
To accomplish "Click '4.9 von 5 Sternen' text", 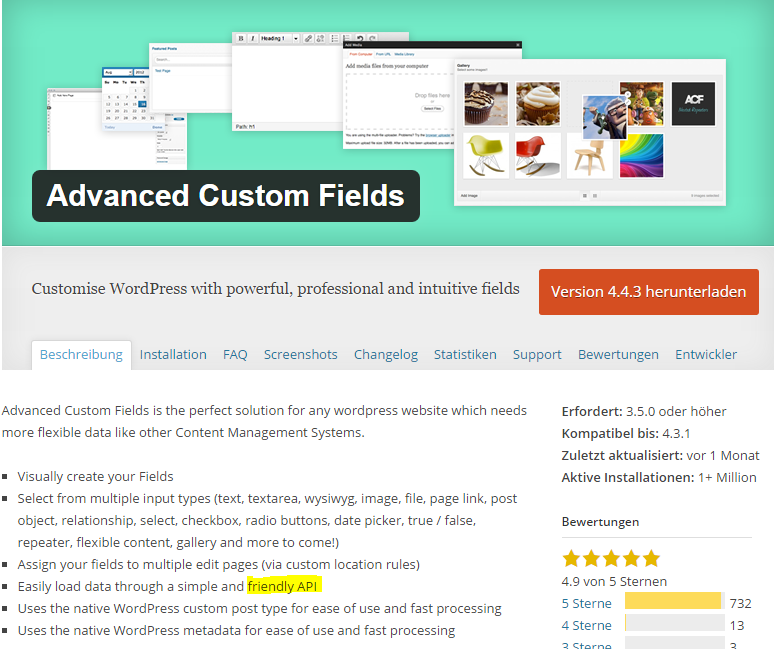I will coord(614,582).
